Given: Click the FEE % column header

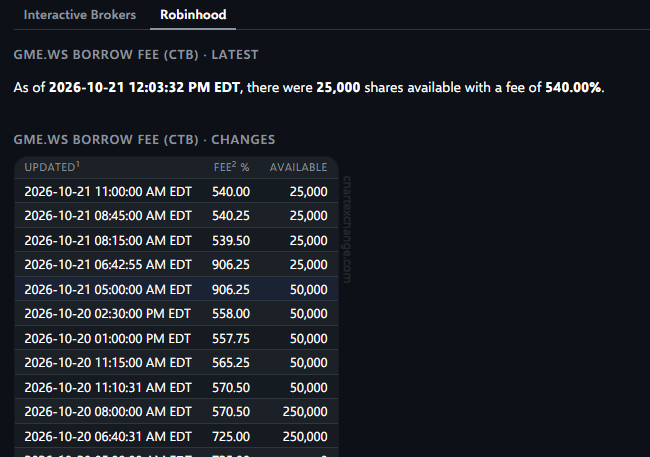Looking at the screenshot, I should 231,167.
